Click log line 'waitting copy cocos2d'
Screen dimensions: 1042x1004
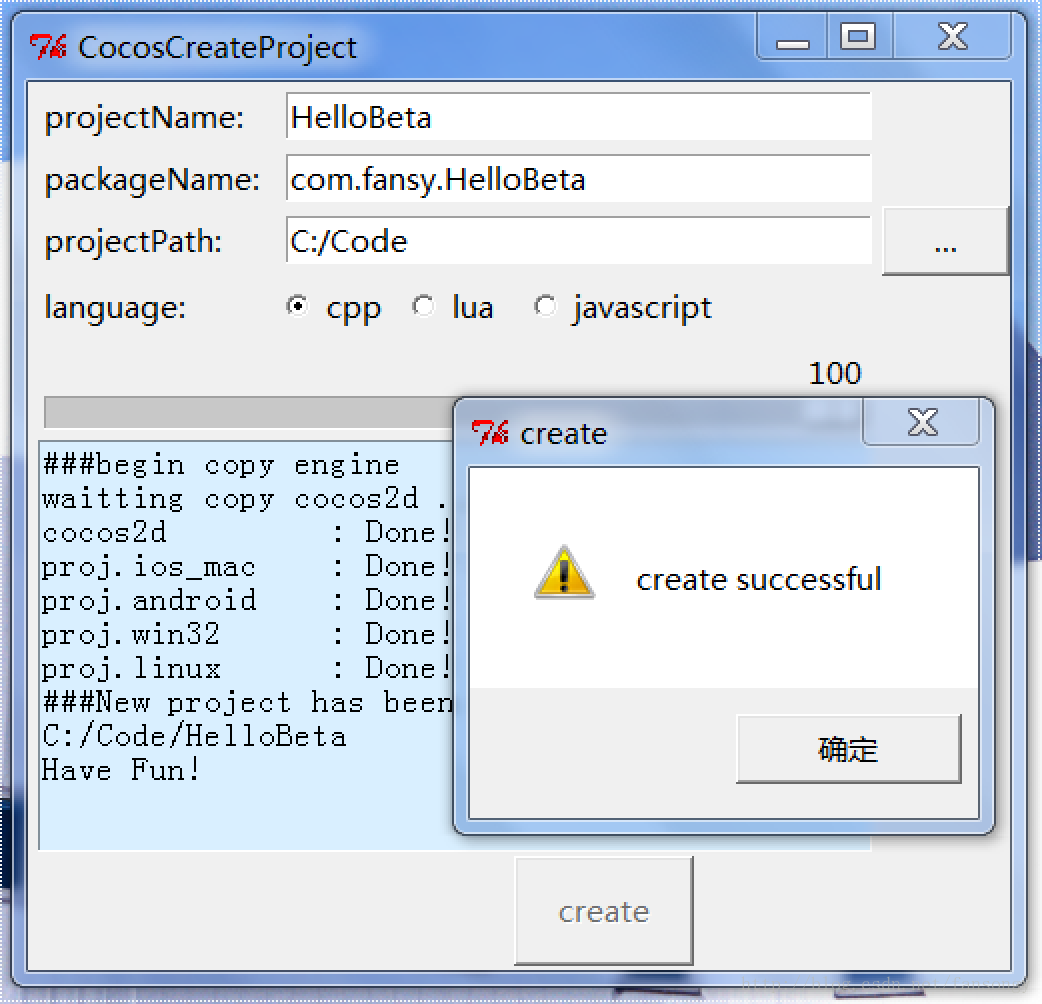230,498
